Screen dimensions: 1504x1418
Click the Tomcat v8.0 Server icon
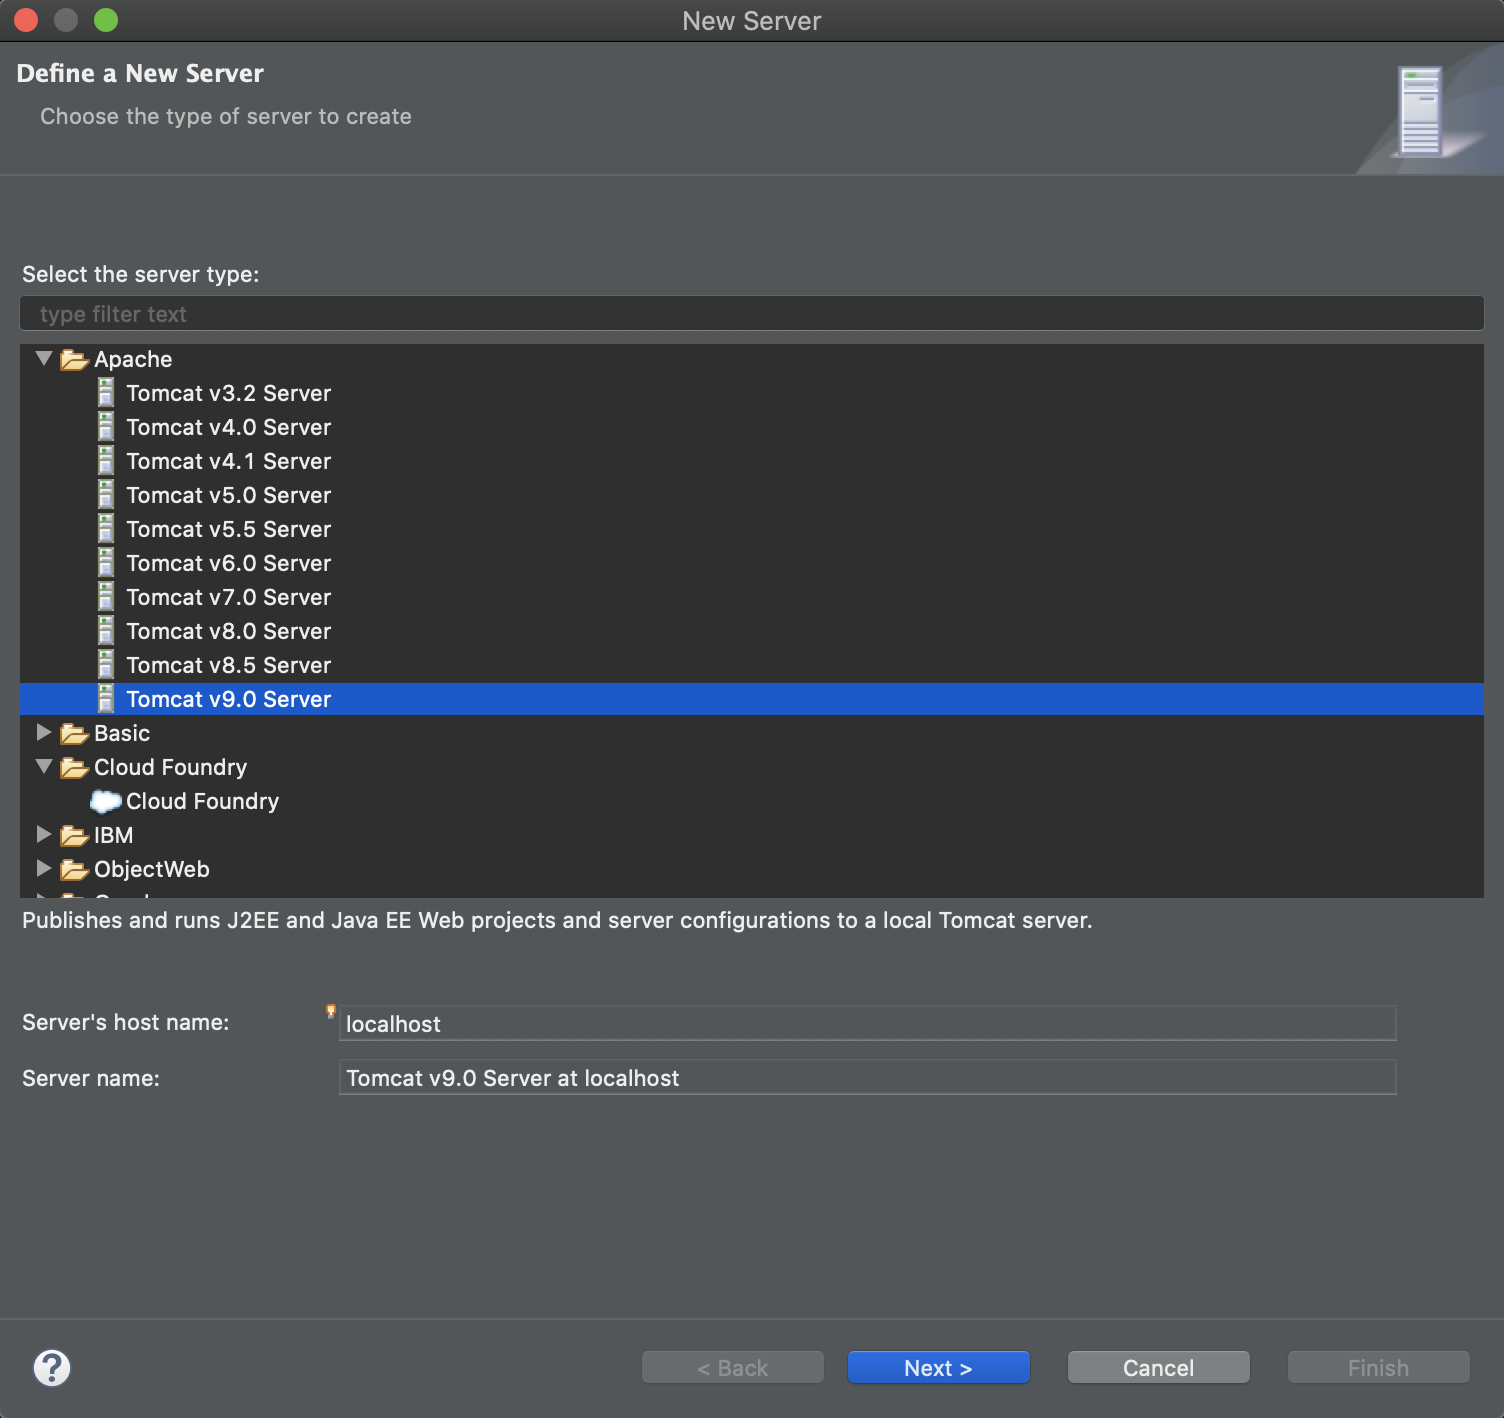pos(106,631)
